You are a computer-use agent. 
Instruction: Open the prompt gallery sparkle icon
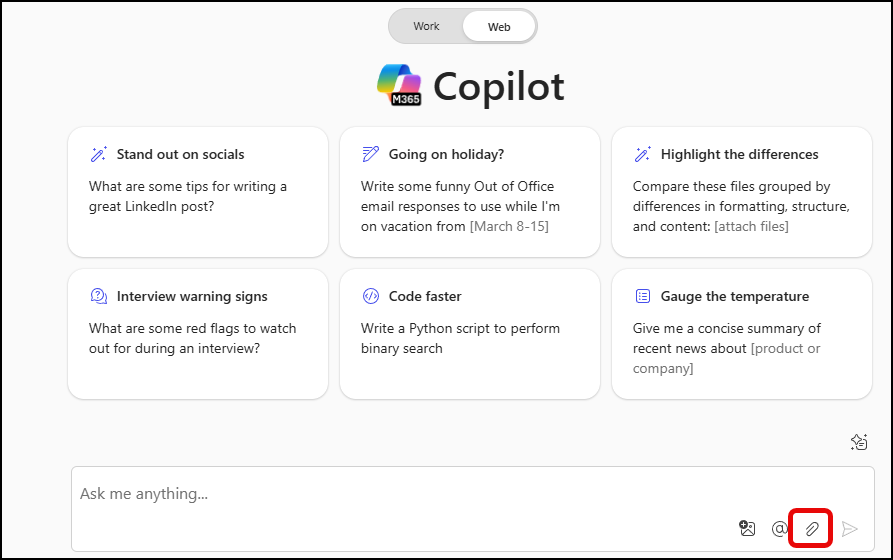(859, 442)
